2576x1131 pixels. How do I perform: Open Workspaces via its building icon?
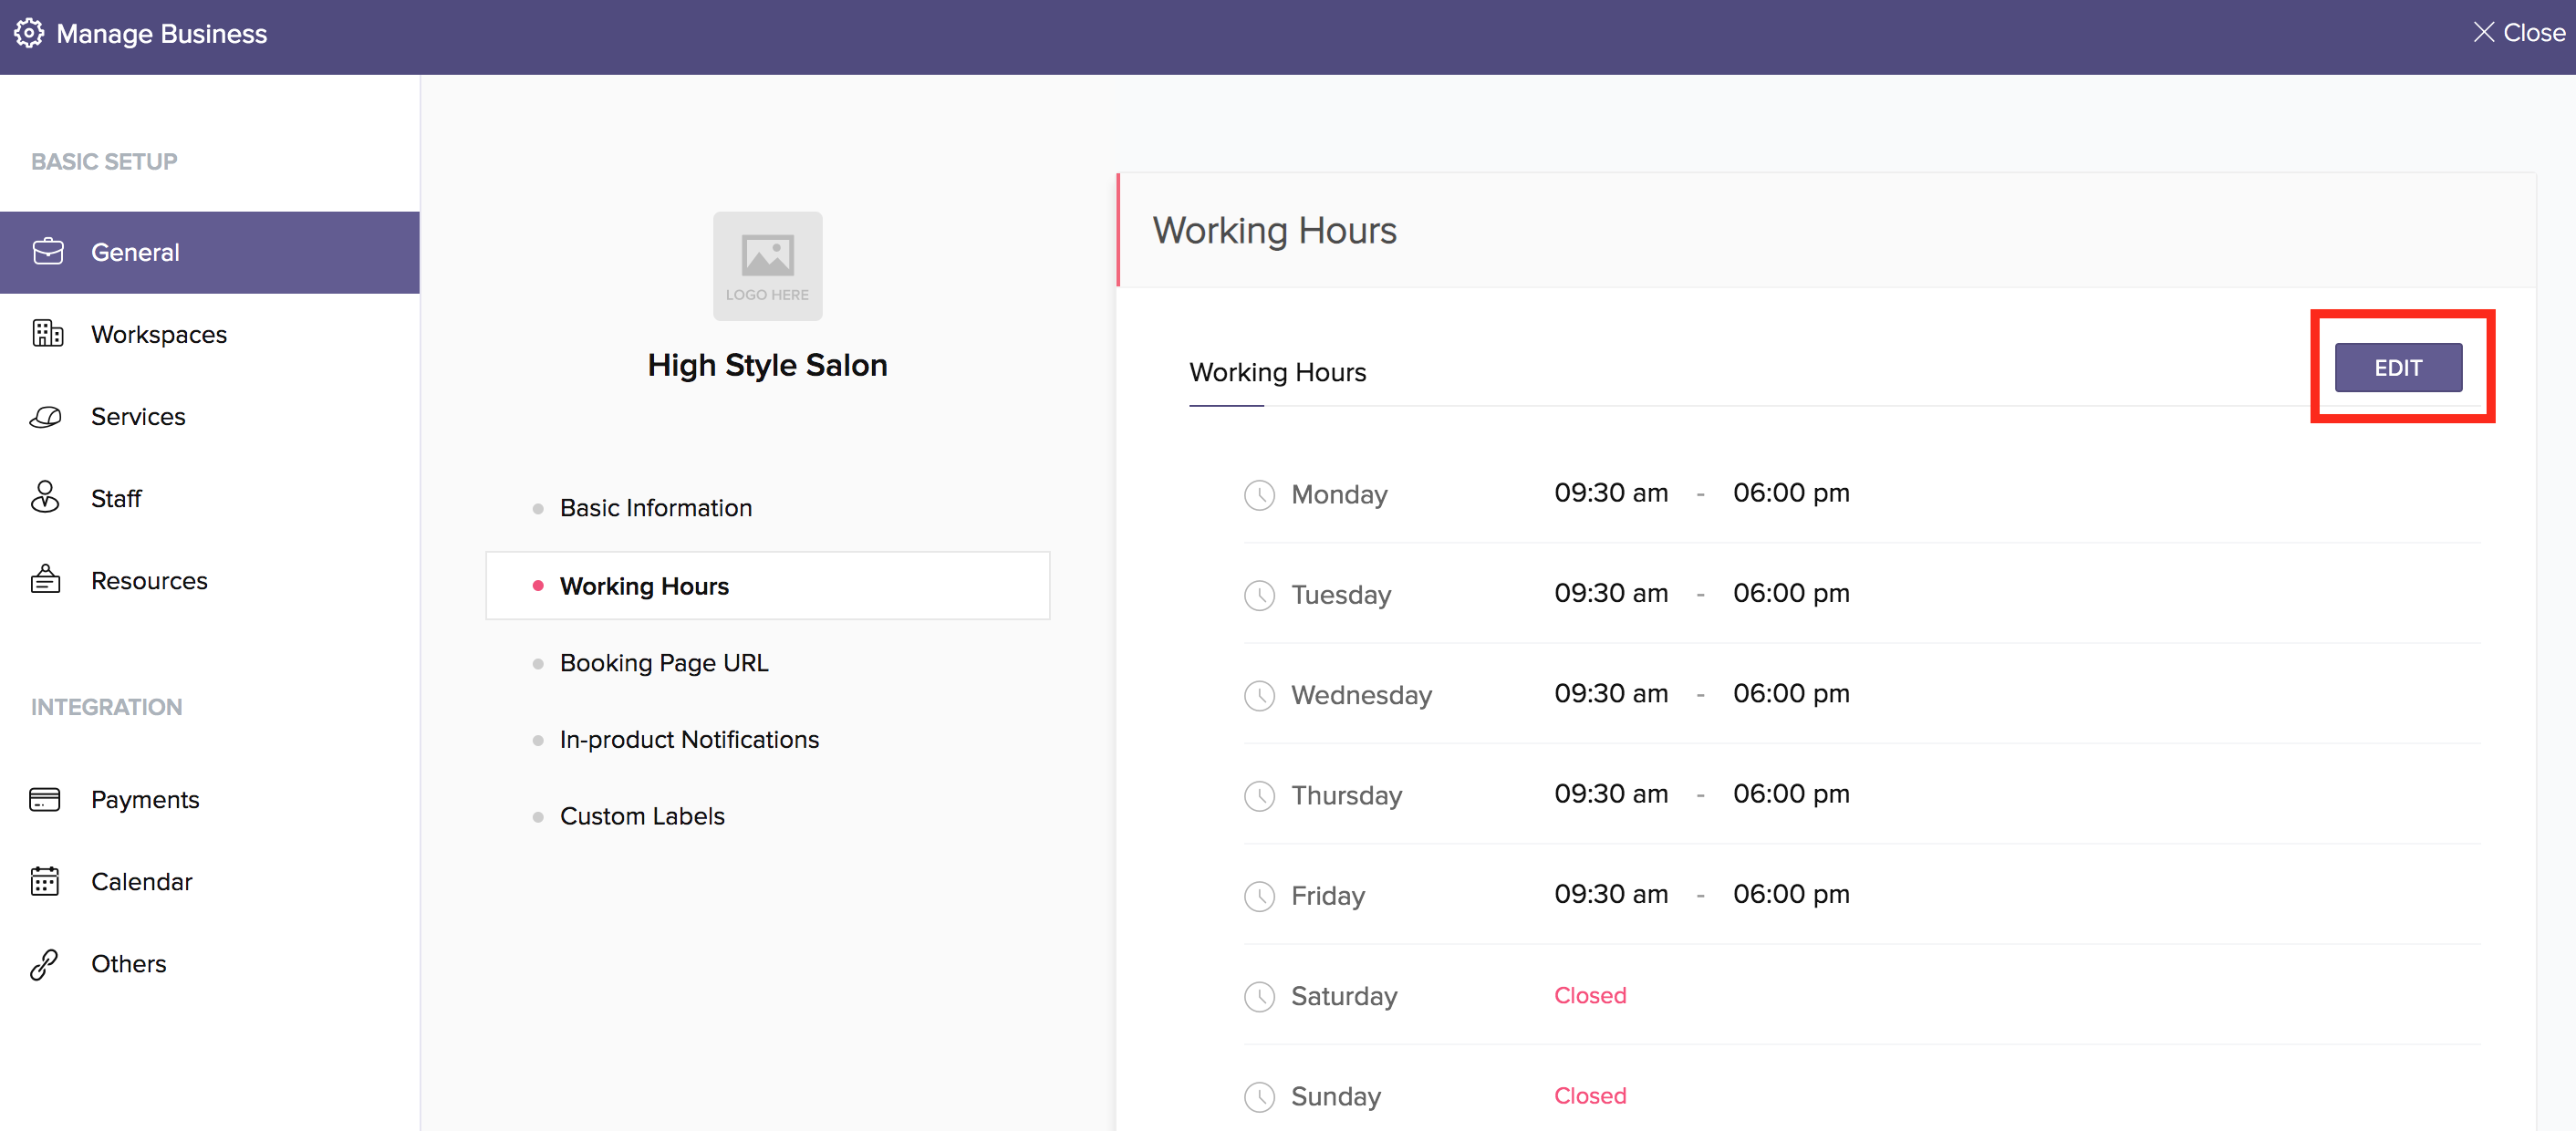(x=47, y=333)
